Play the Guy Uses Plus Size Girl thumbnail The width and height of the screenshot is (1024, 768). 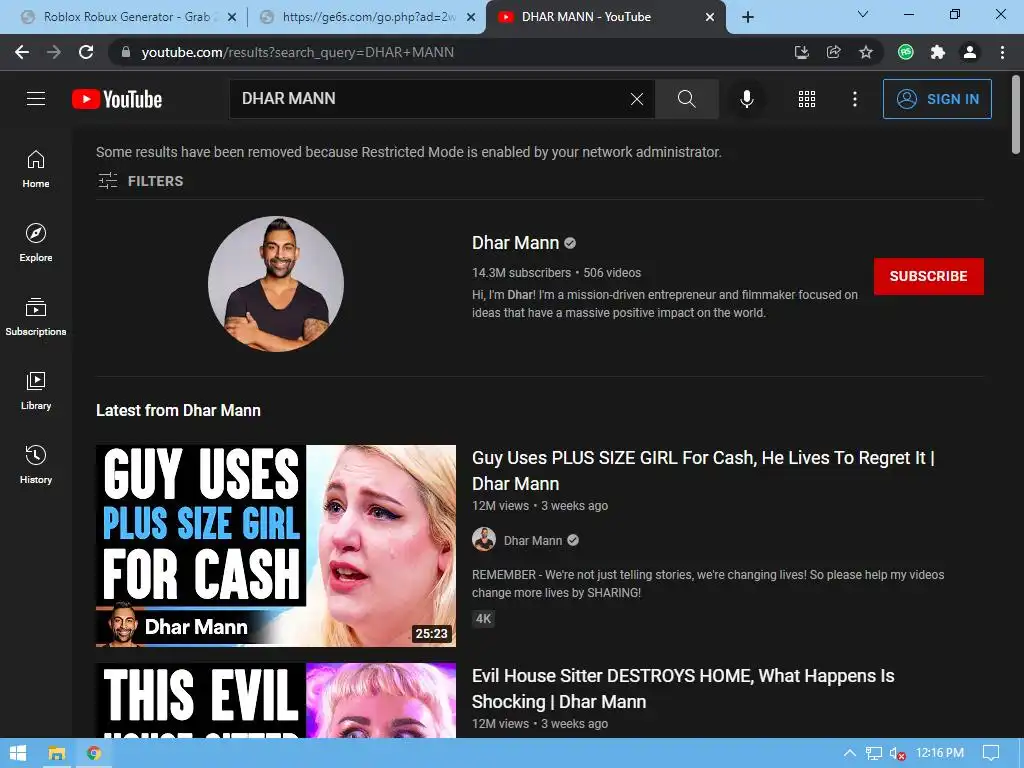[x=276, y=546]
